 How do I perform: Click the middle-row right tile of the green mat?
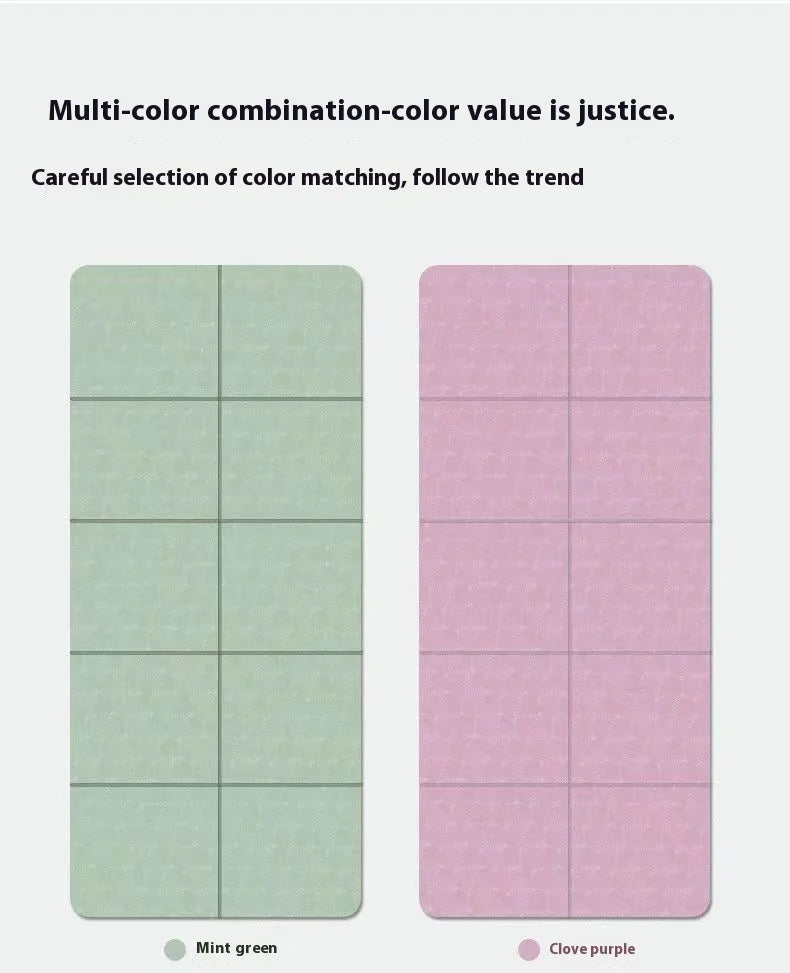coord(291,587)
